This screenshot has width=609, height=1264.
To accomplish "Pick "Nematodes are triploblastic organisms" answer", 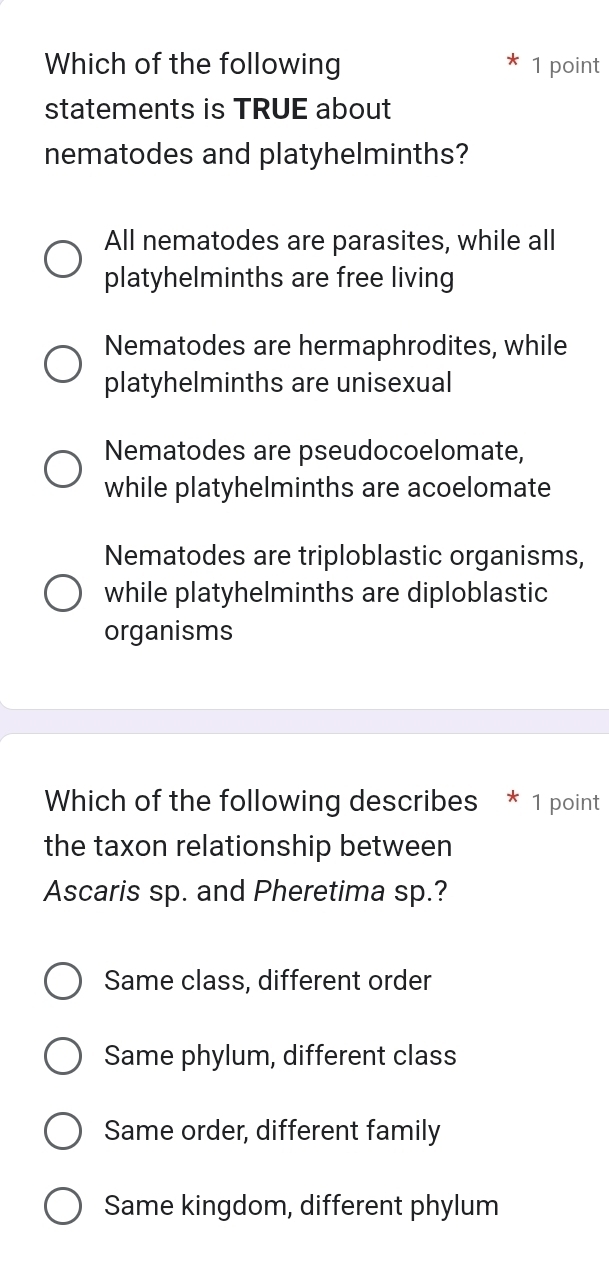I will 62,592.
